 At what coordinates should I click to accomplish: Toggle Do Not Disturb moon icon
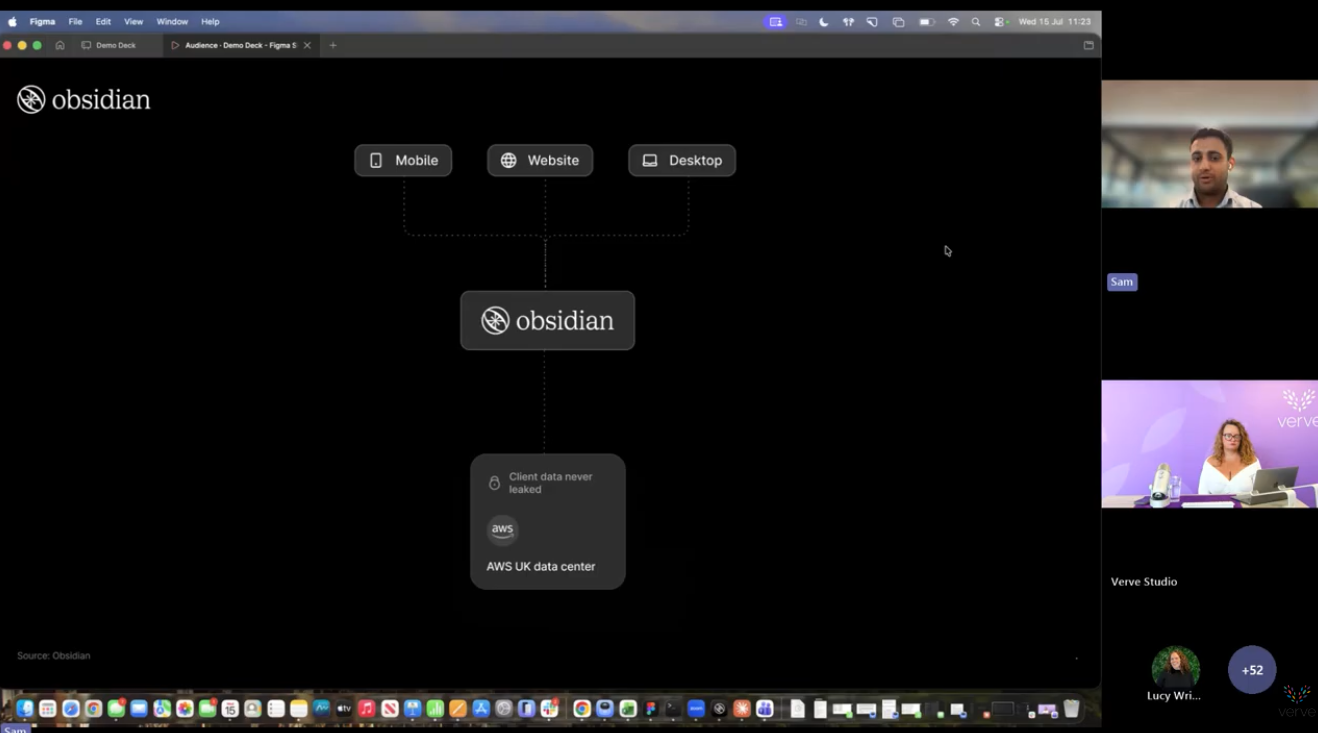tap(824, 21)
